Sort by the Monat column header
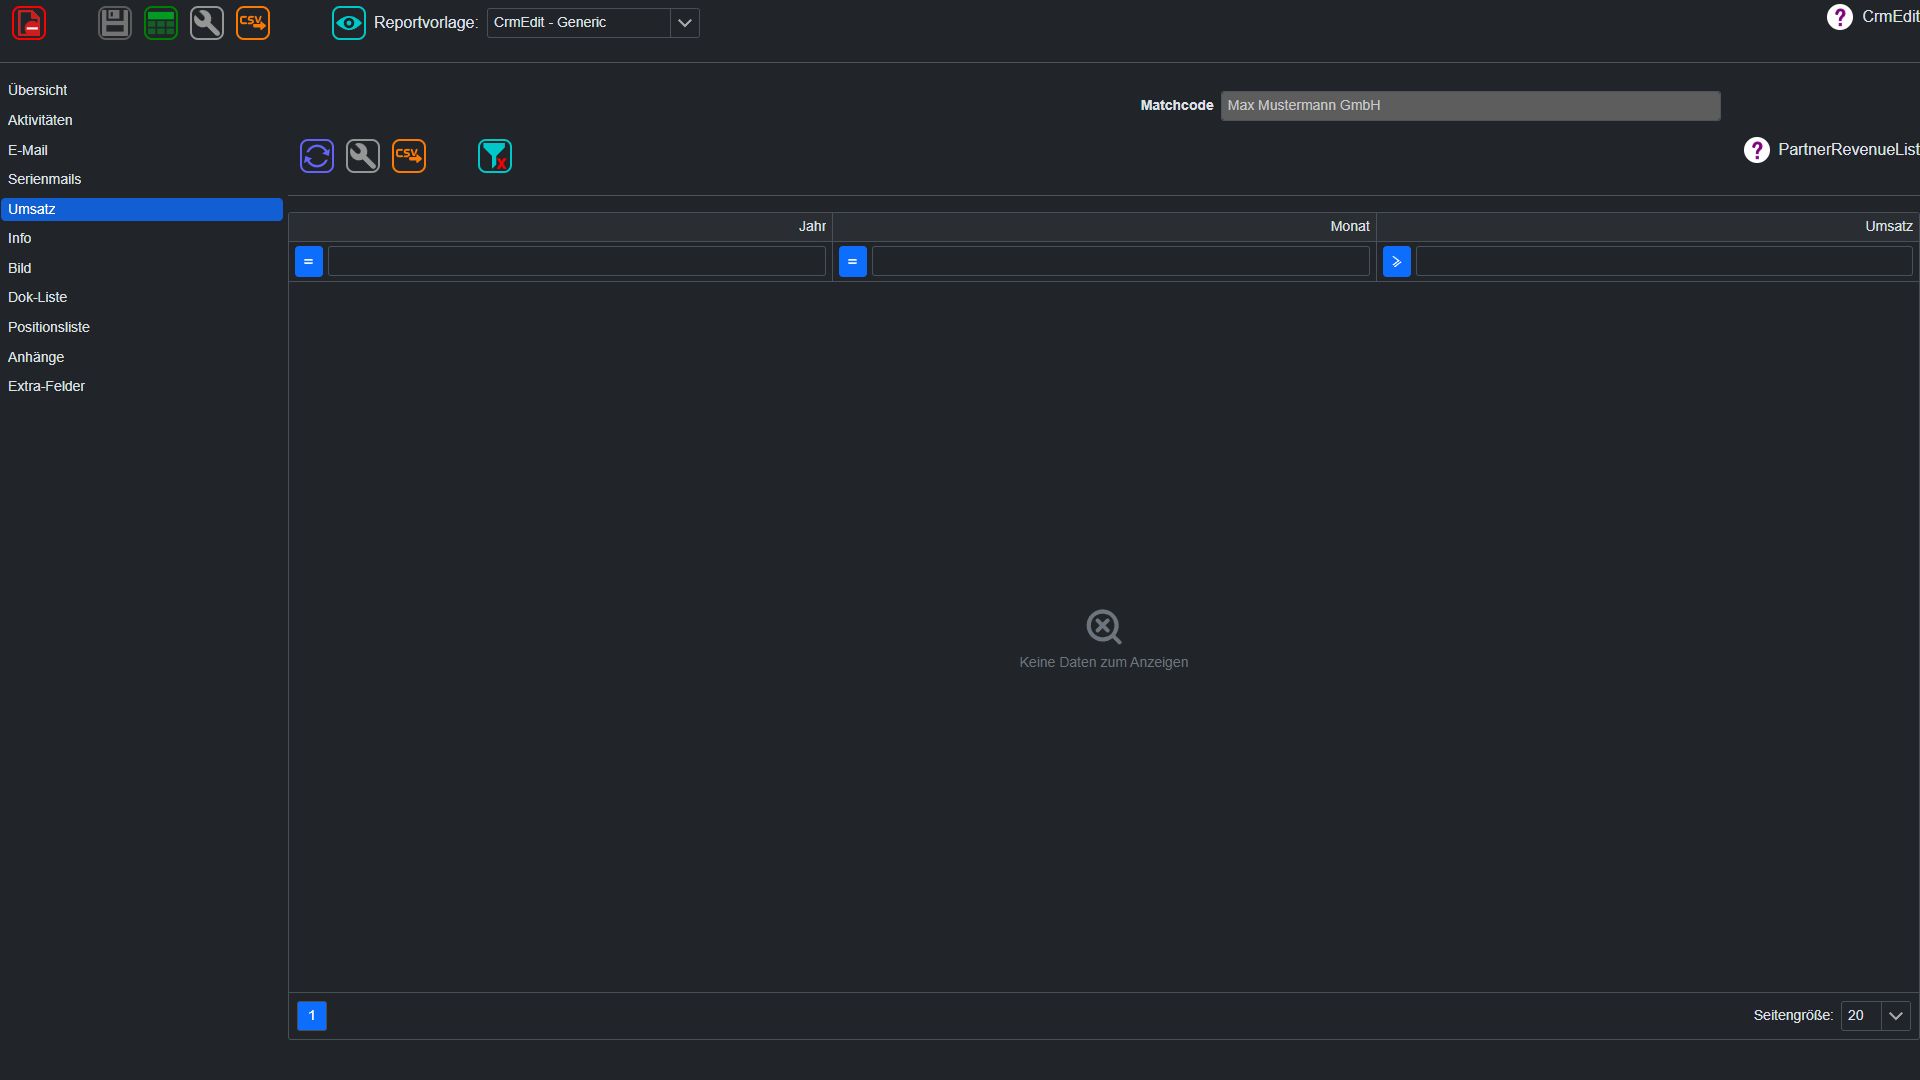Image resolution: width=1920 pixels, height=1080 pixels. [x=1105, y=227]
